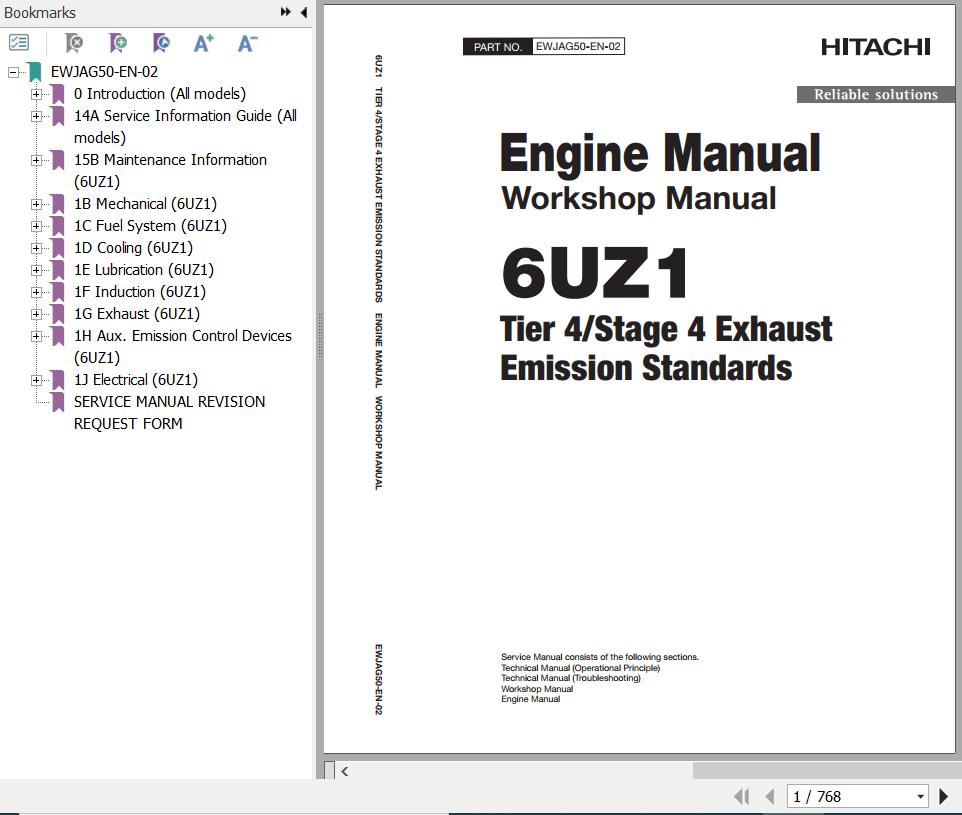Go to previous page arrow
This screenshot has width=962, height=815.
coord(770,797)
